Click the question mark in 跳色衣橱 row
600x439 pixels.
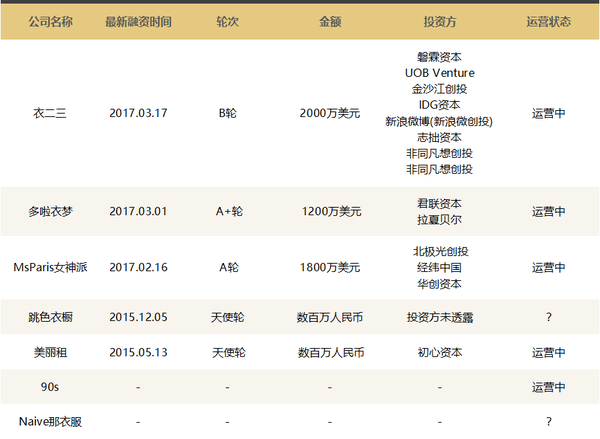[x=549, y=317]
